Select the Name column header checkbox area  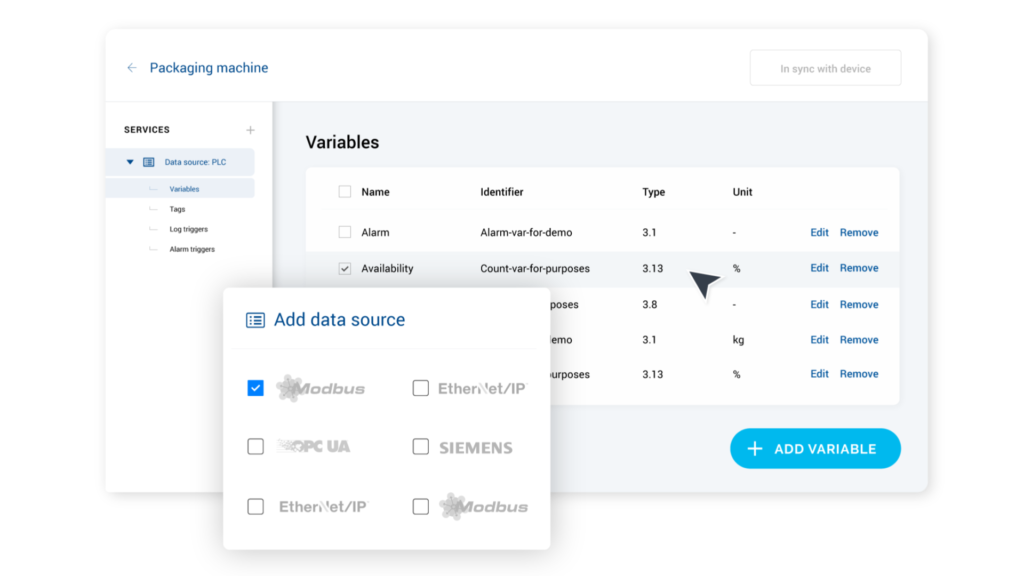(345, 191)
